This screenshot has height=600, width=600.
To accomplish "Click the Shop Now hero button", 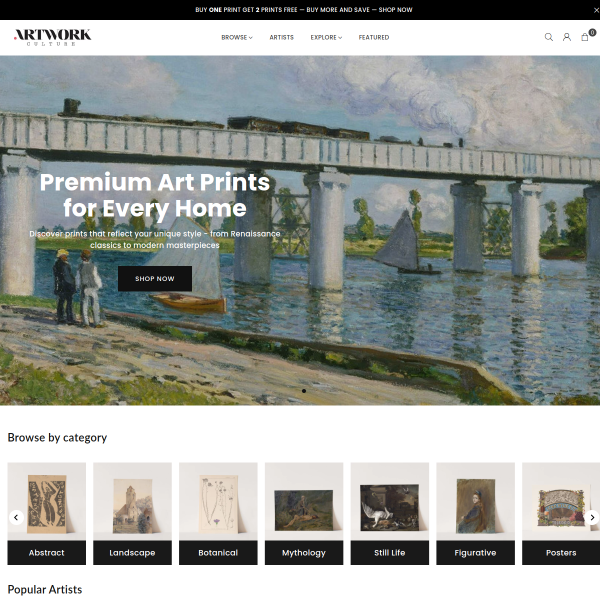I will click(x=155, y=279).
